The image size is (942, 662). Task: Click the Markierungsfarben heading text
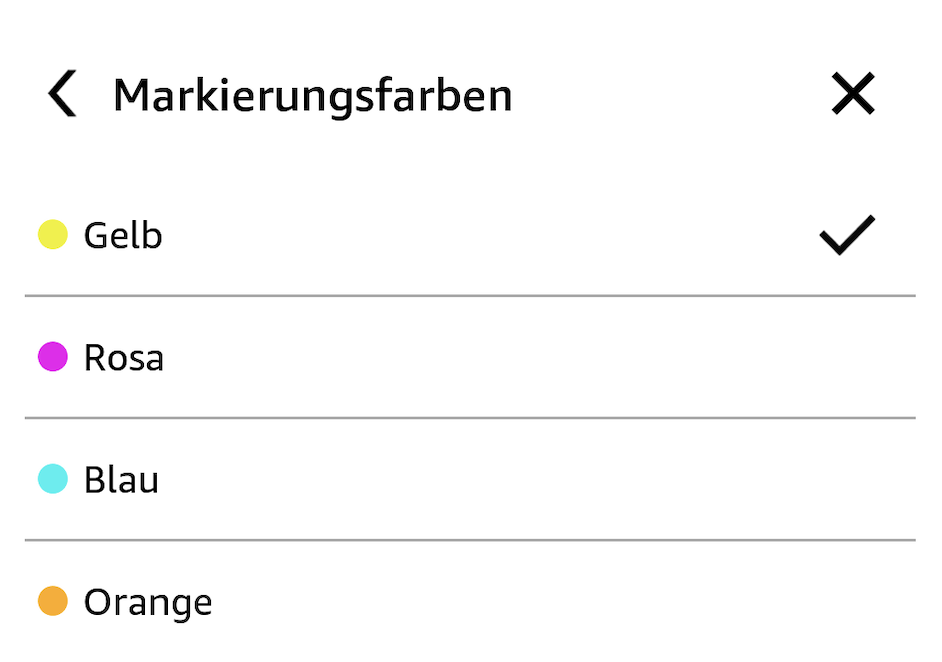click(x=312, y=96)
